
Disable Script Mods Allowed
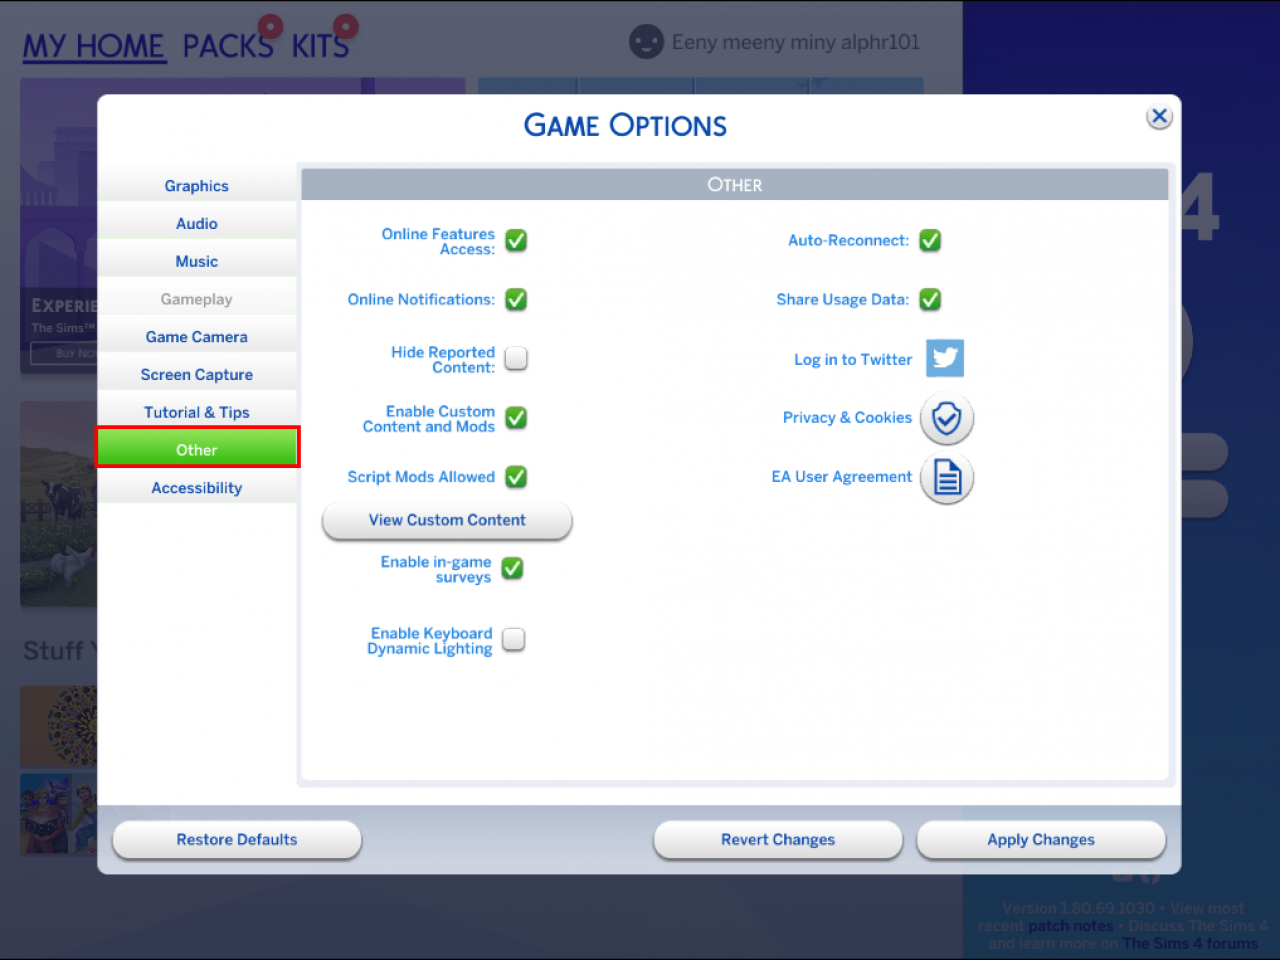515,477
